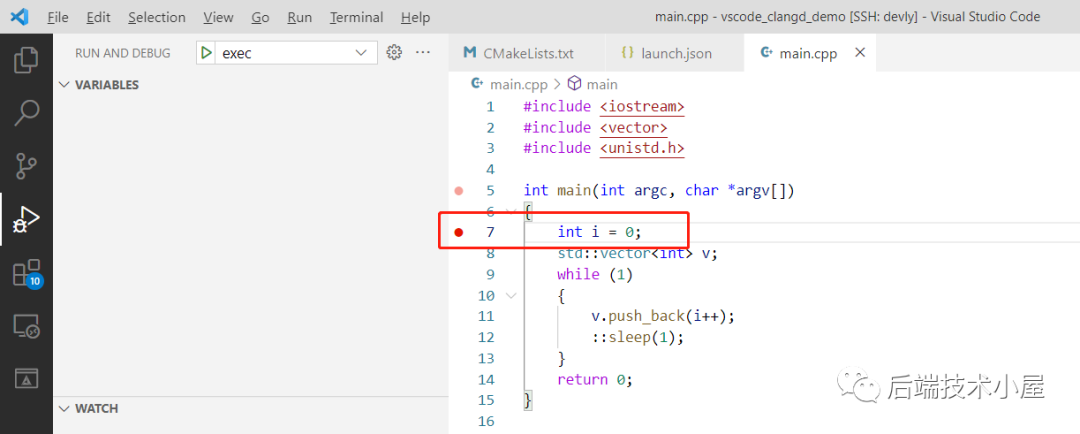Click the while (1) statement

coord(595,274)
